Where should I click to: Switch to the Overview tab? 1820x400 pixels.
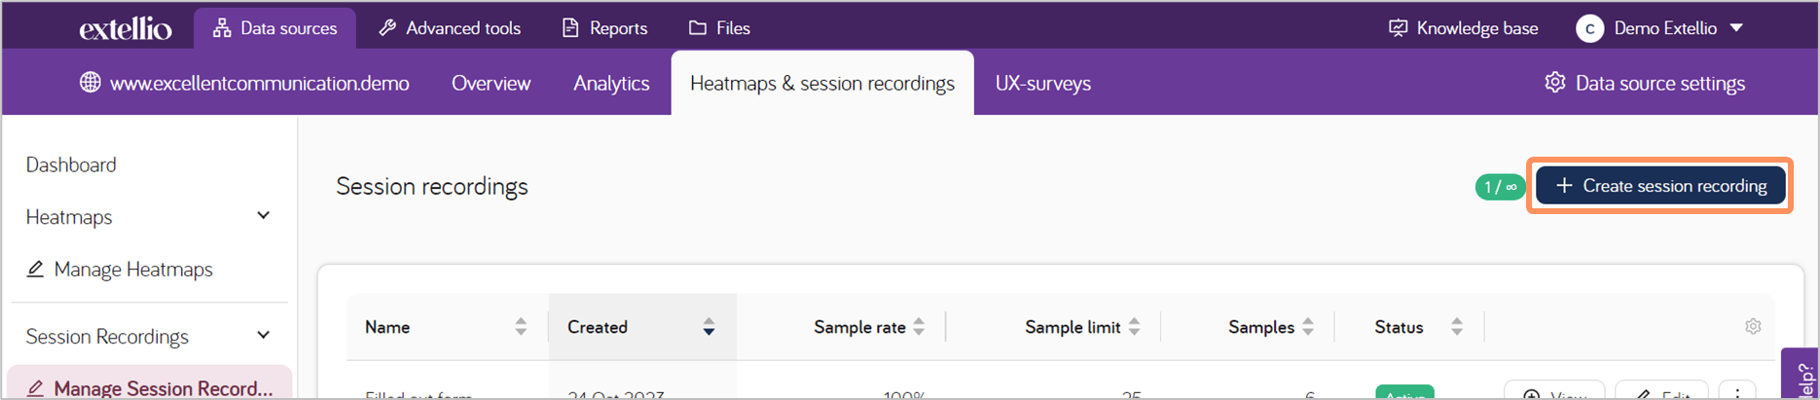click(x=491, y=83)
